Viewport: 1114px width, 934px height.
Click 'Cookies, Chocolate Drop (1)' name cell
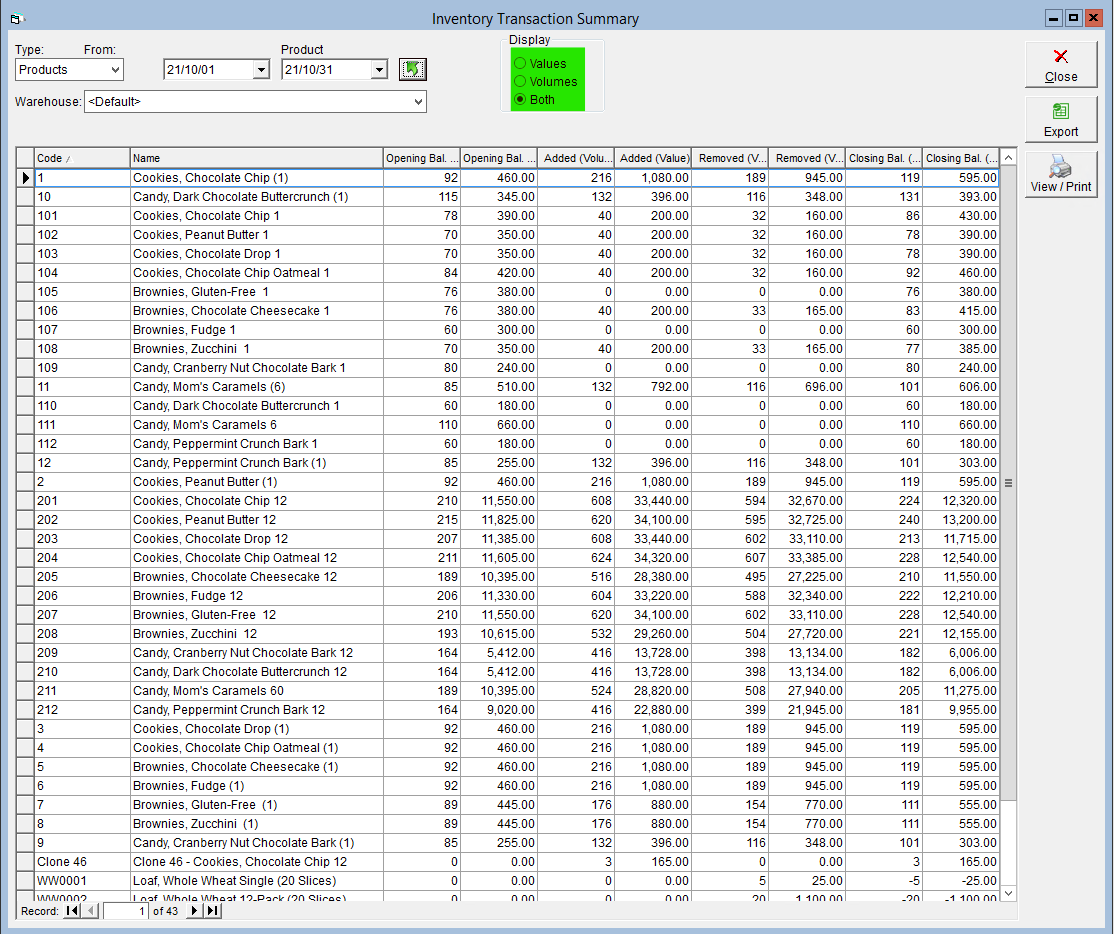[x=256, y=729]
